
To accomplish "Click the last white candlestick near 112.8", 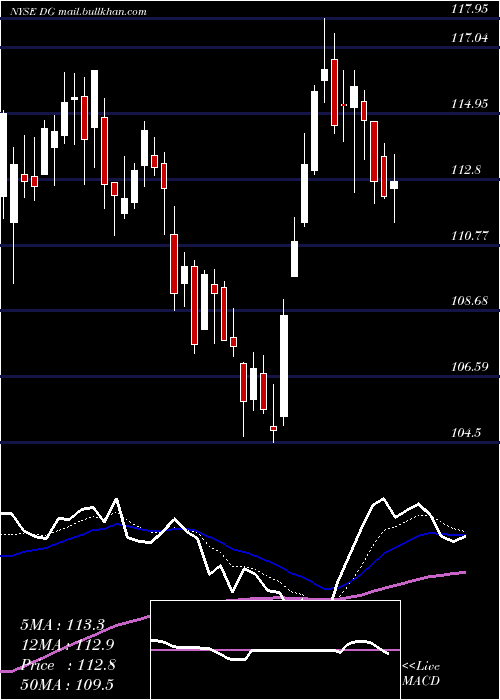I will click(394, 185).
